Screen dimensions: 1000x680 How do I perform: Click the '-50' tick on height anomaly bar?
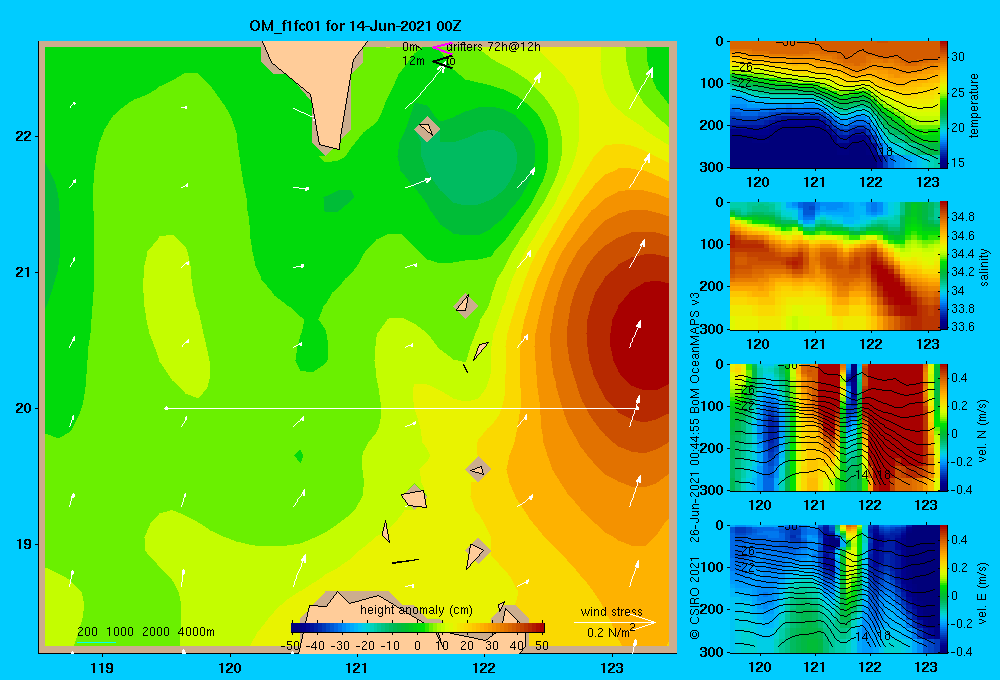click(x=290, y=646)
